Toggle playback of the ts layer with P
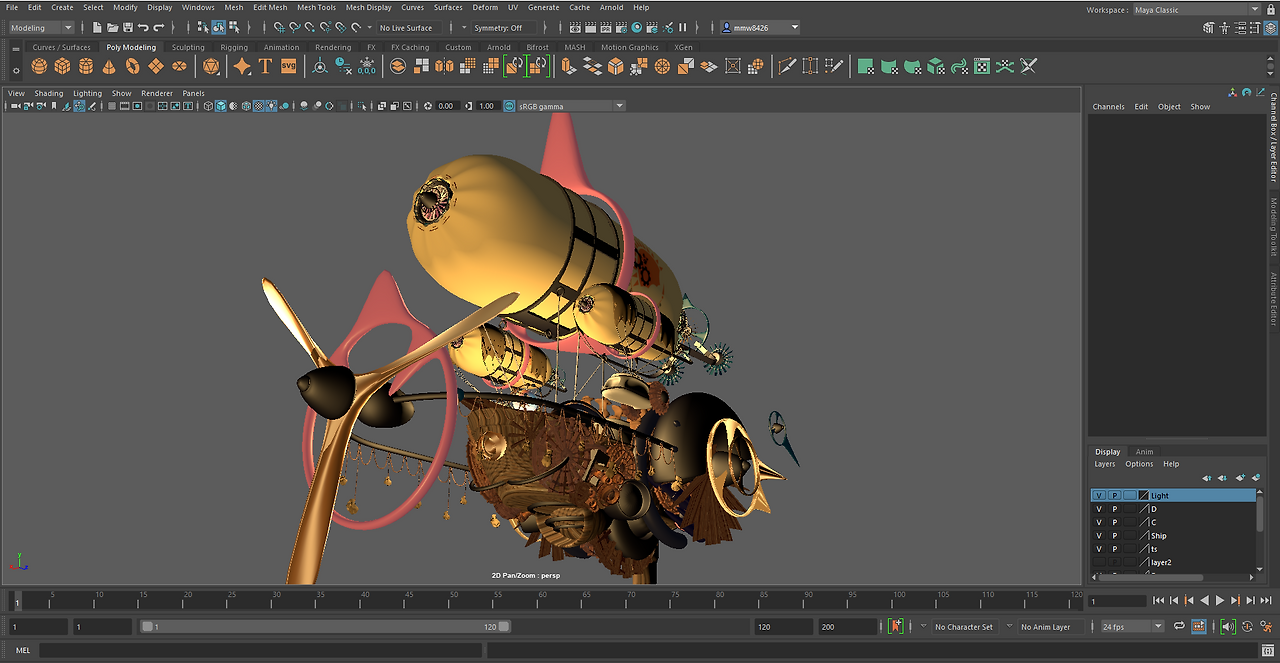1280x663 pixels. 1114,548
